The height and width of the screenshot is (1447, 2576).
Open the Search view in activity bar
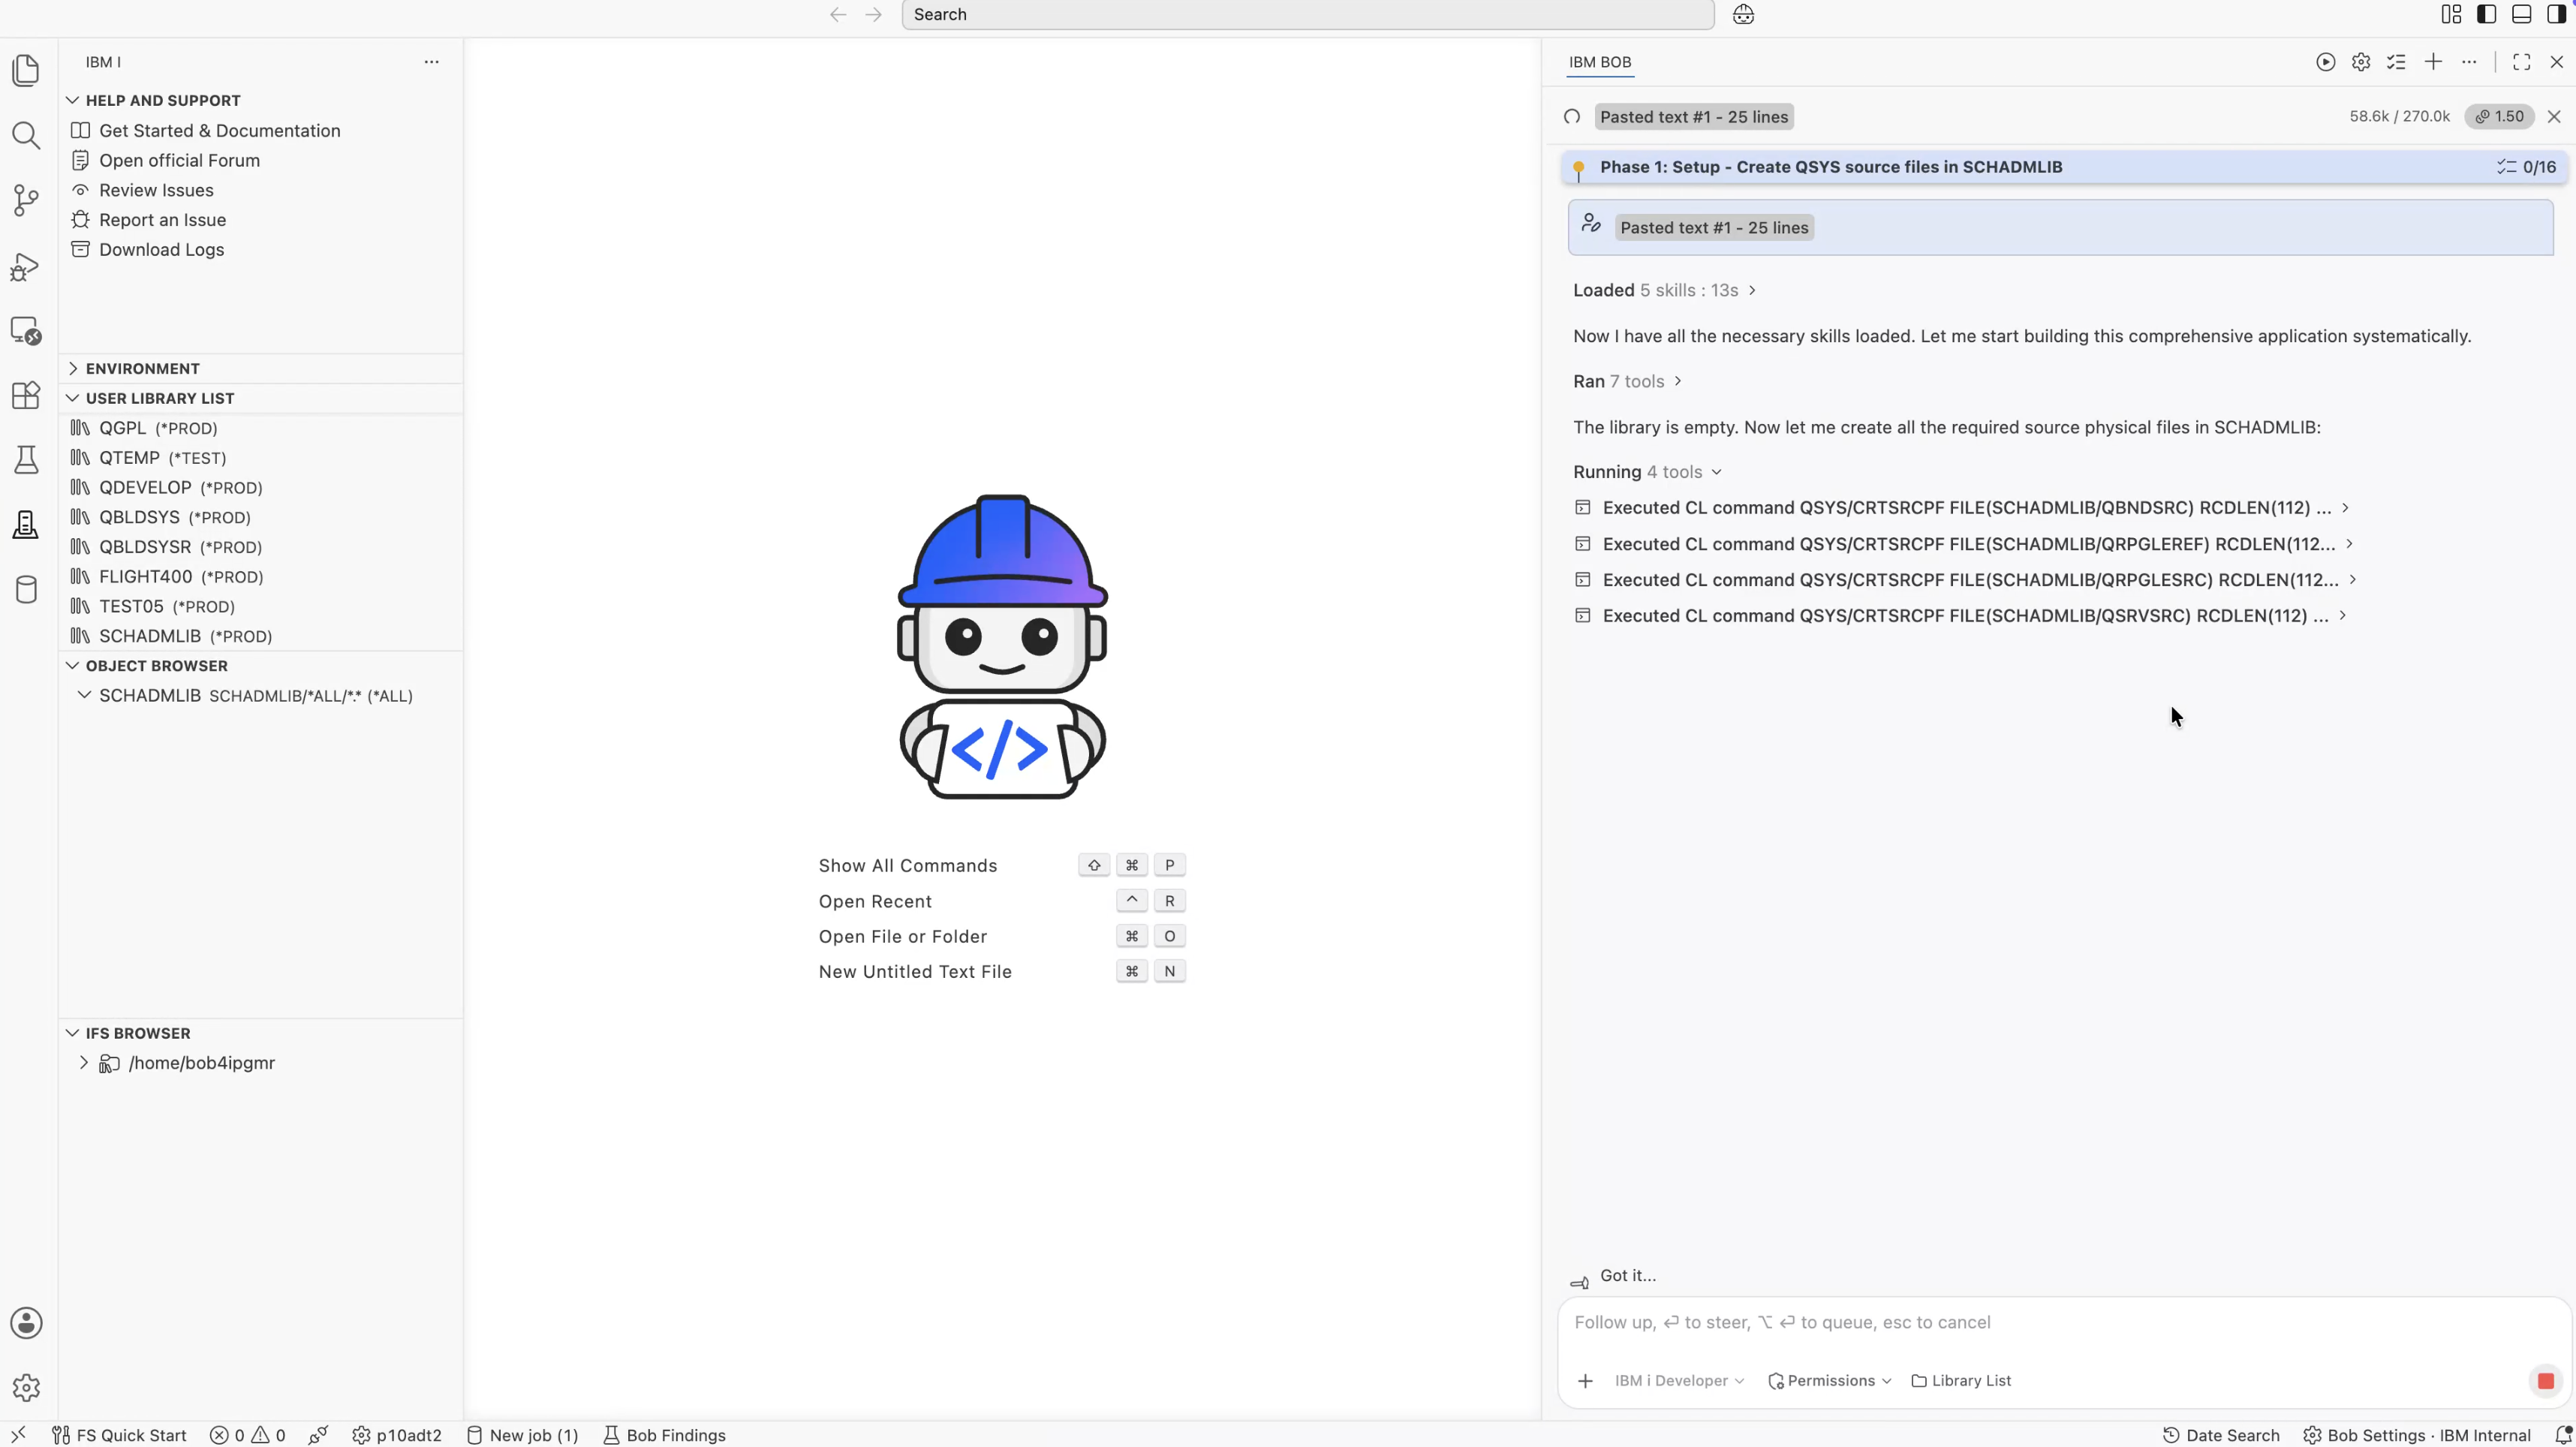26,135
